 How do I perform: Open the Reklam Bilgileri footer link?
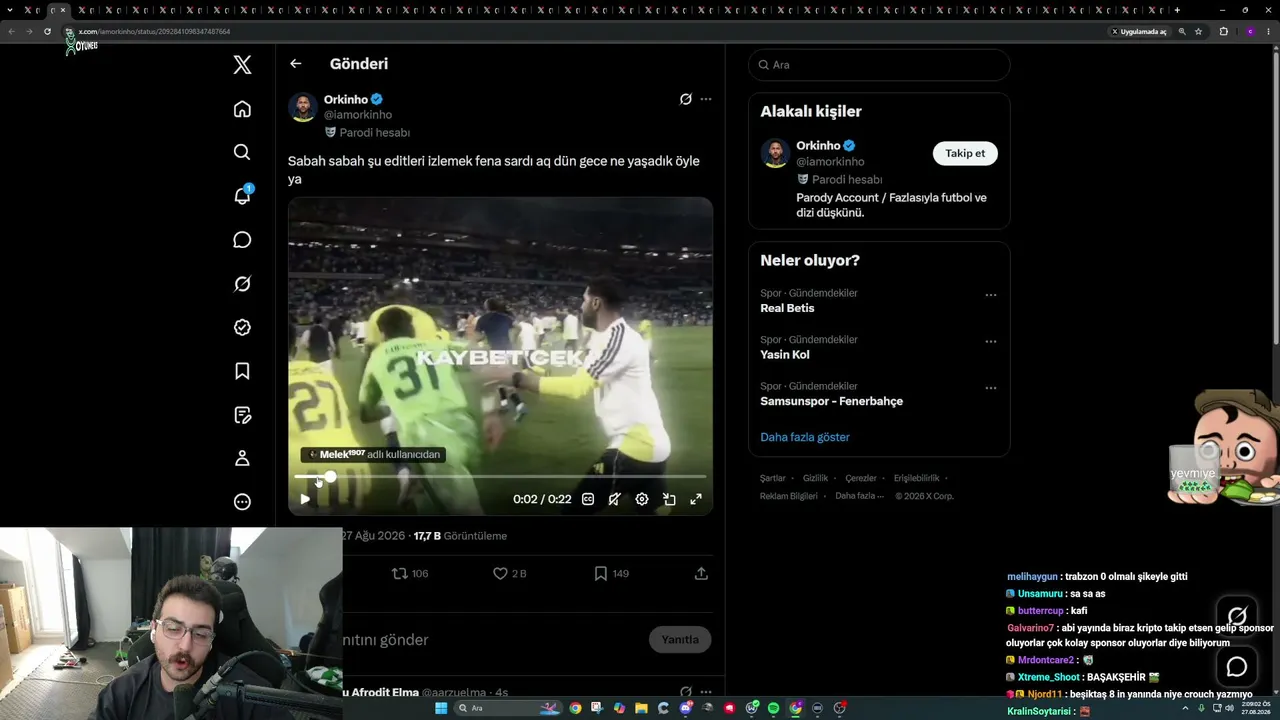pos(789,496)
